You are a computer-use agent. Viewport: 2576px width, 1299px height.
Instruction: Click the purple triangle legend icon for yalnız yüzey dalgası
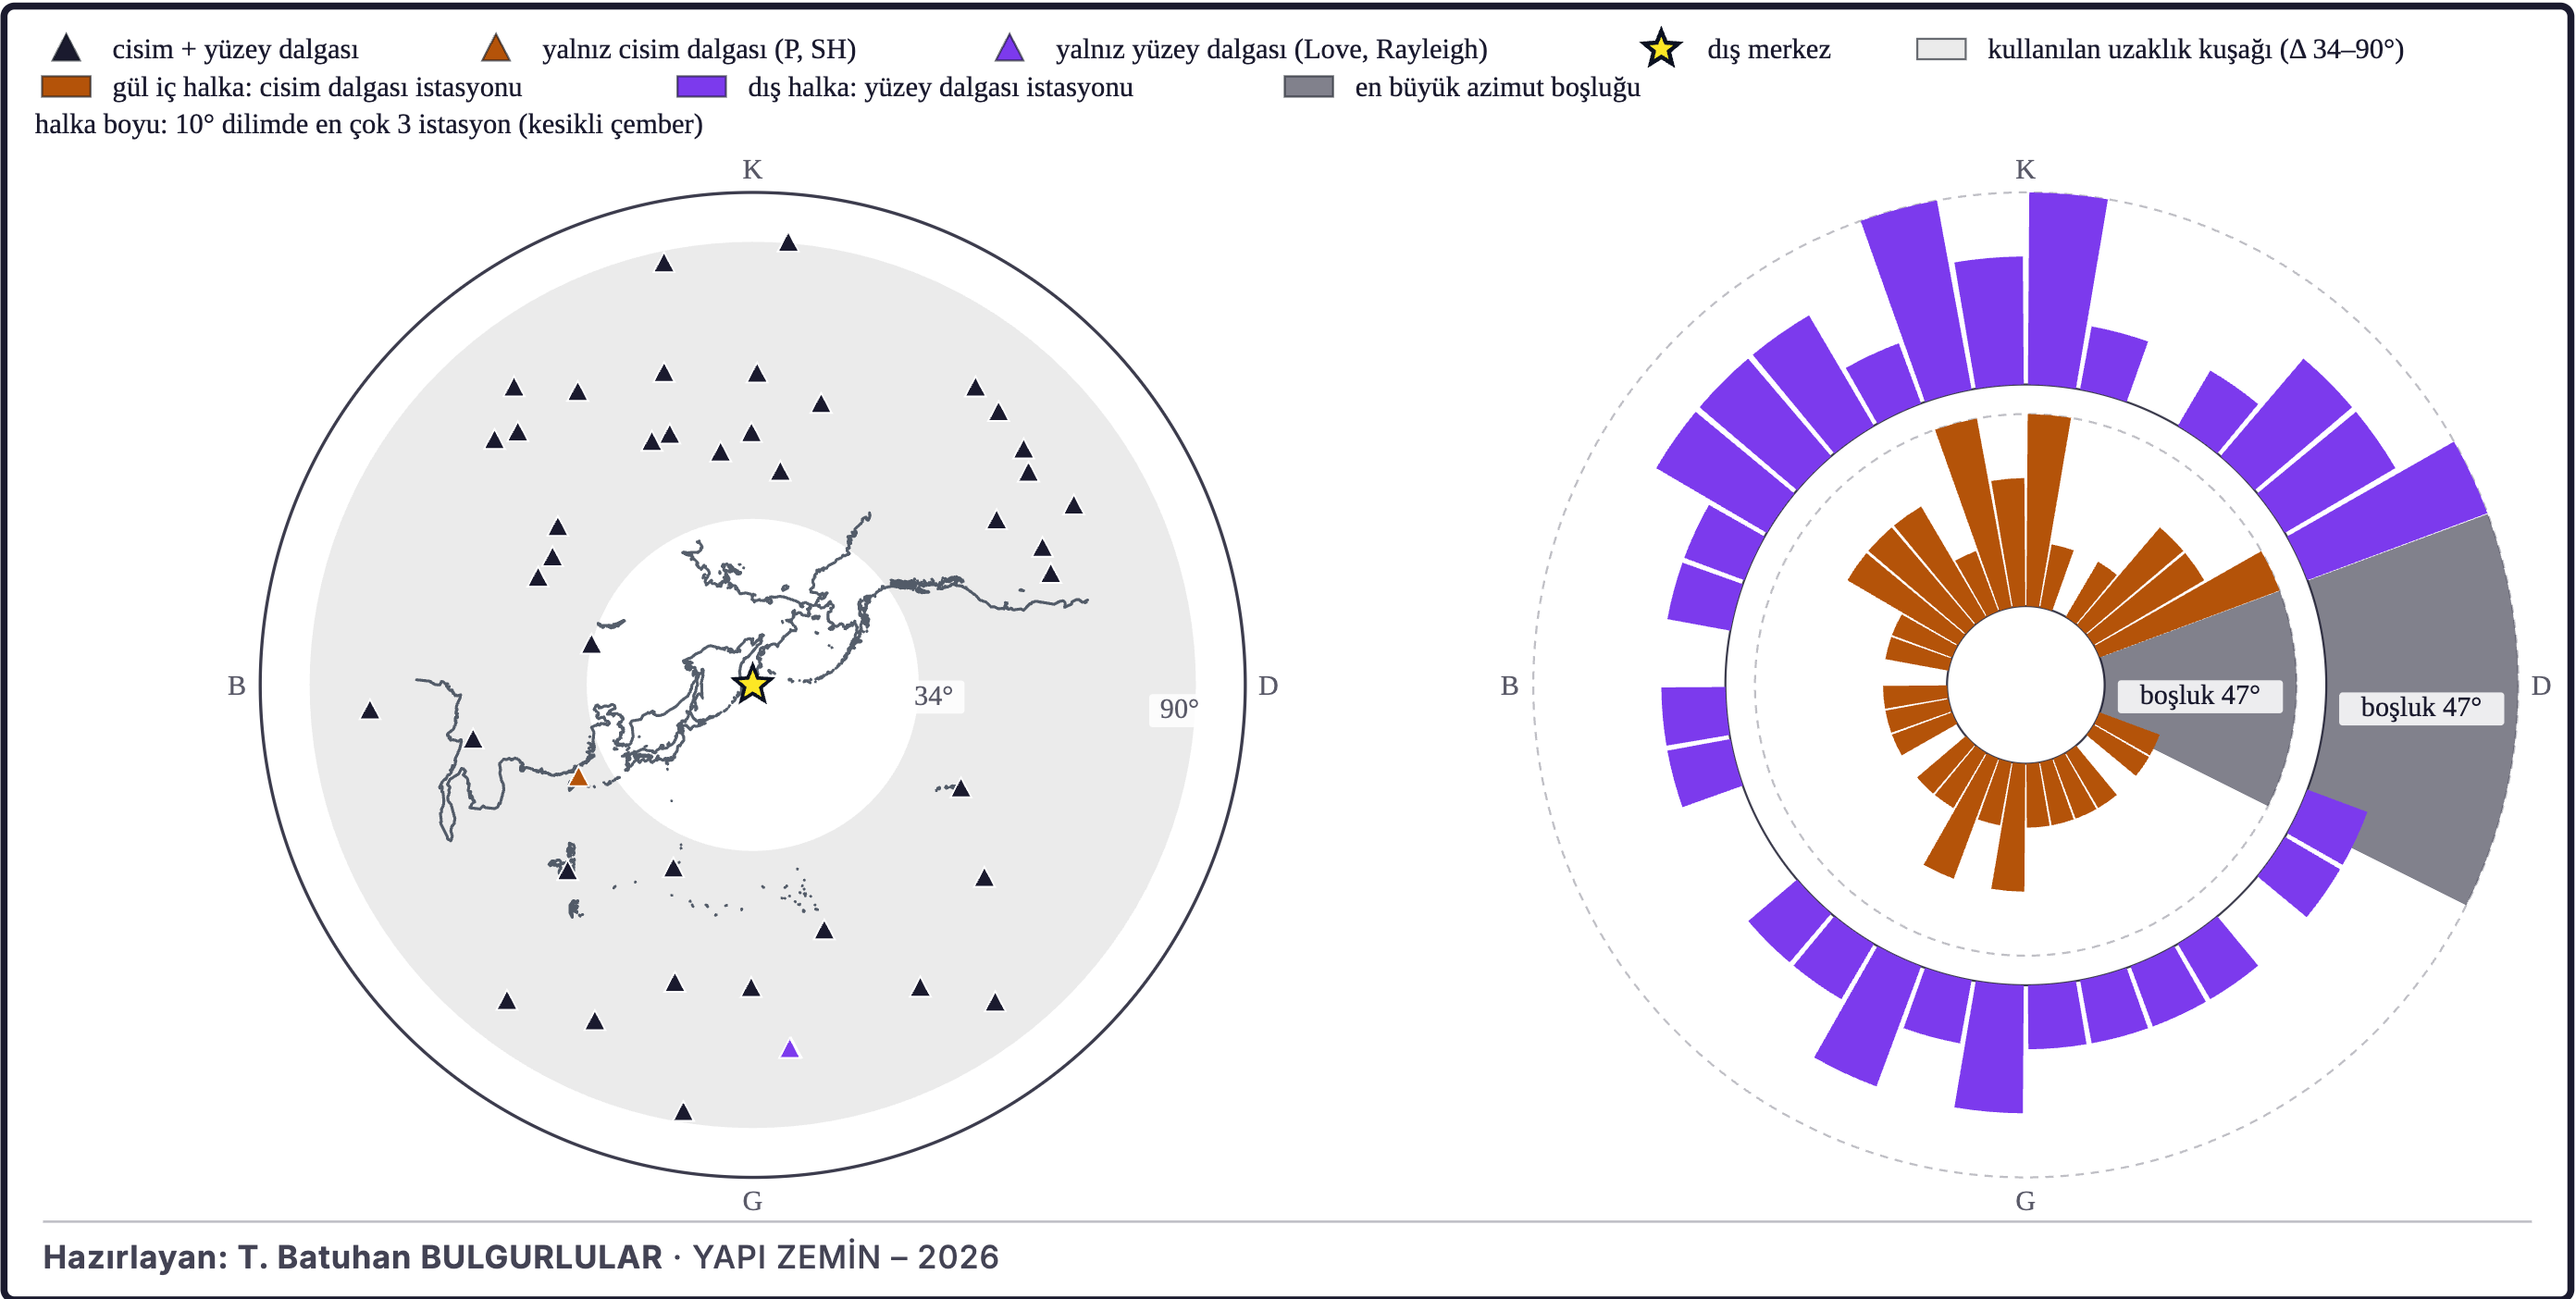[1010, 48]
